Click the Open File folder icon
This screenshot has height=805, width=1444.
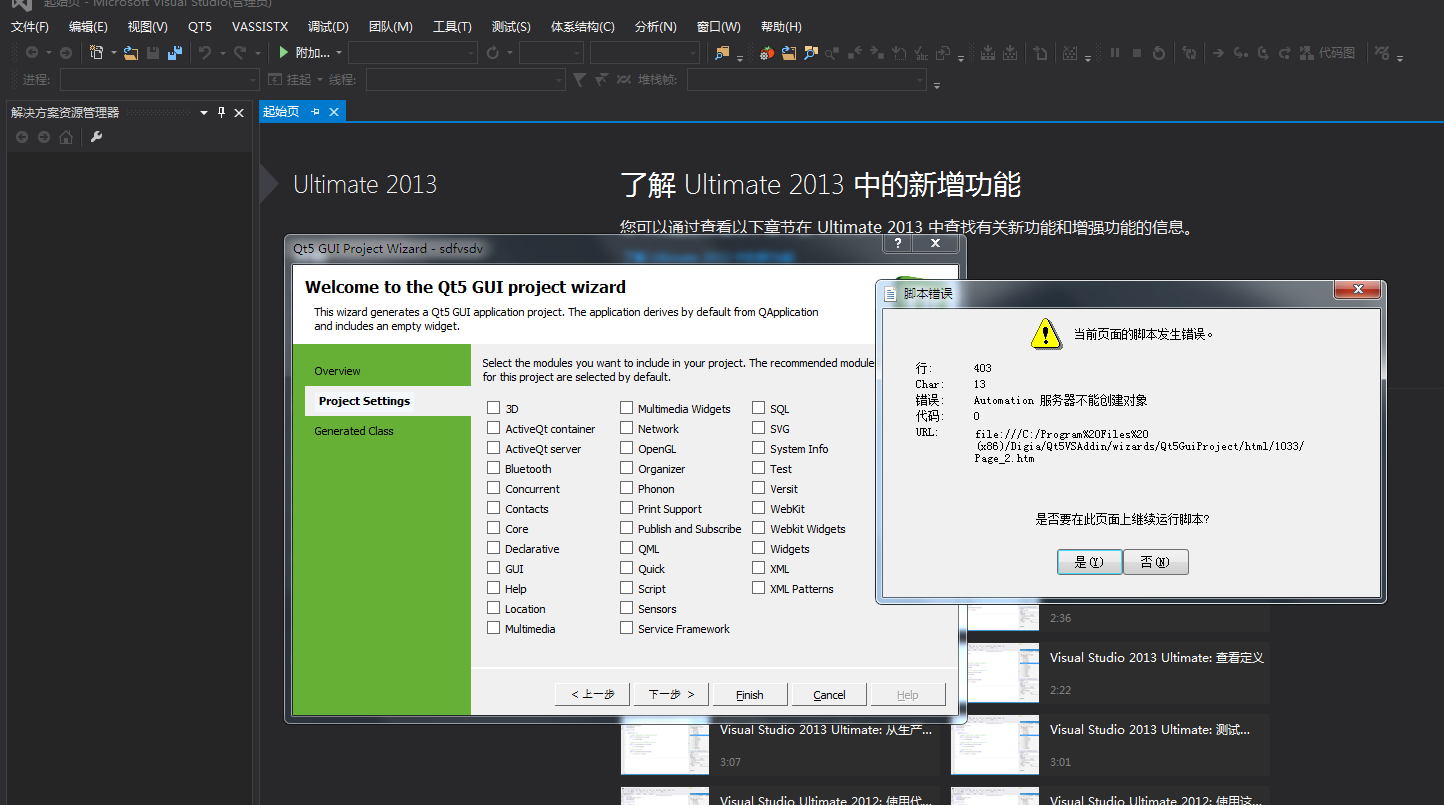(x=131, y=52)
